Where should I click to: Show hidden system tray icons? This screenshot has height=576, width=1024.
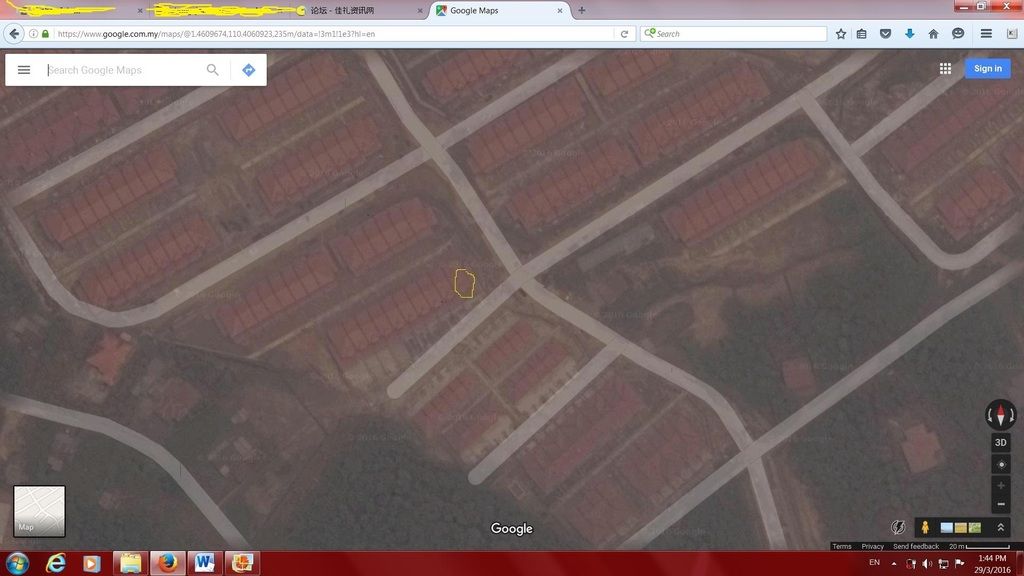click(x=894, y=564)
